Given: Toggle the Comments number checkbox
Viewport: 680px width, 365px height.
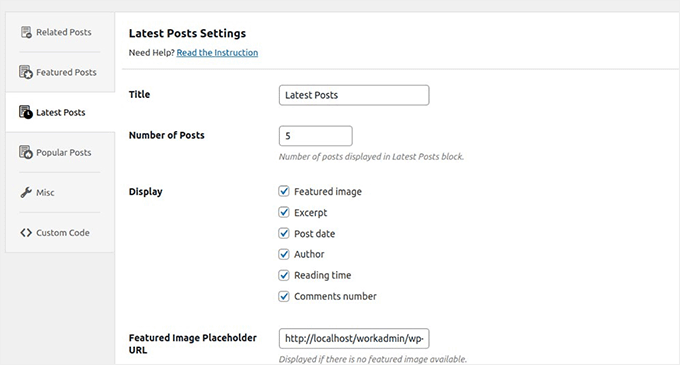Looking at the screenshot, I should pyautogui.click(x=284, y=296).
